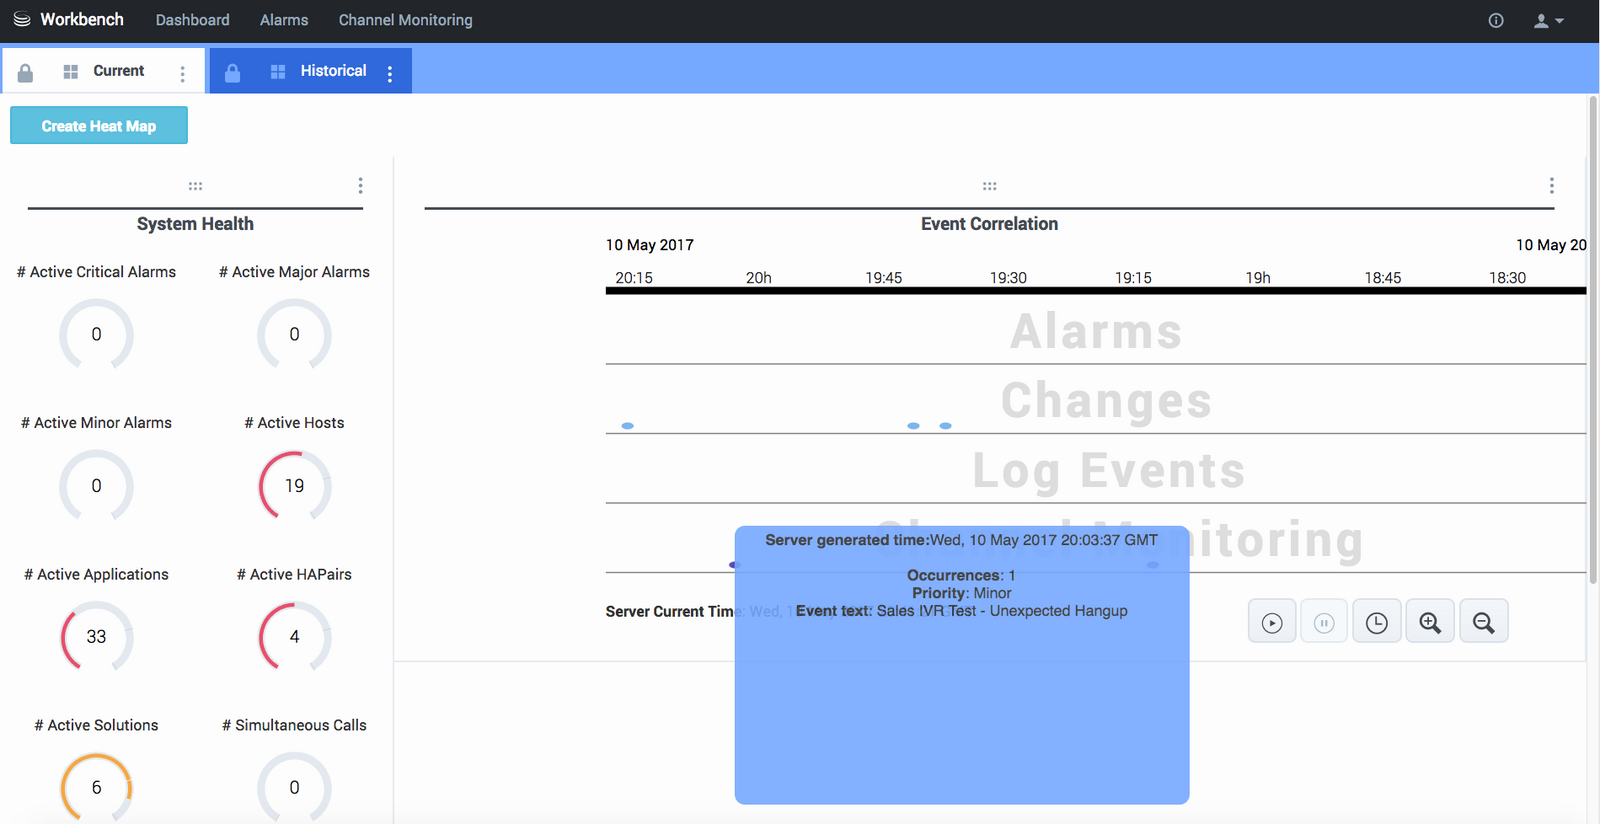Click the 18:45 timeline label
The height and width of the screenshot is (824, 1600).
[1383, 278]
